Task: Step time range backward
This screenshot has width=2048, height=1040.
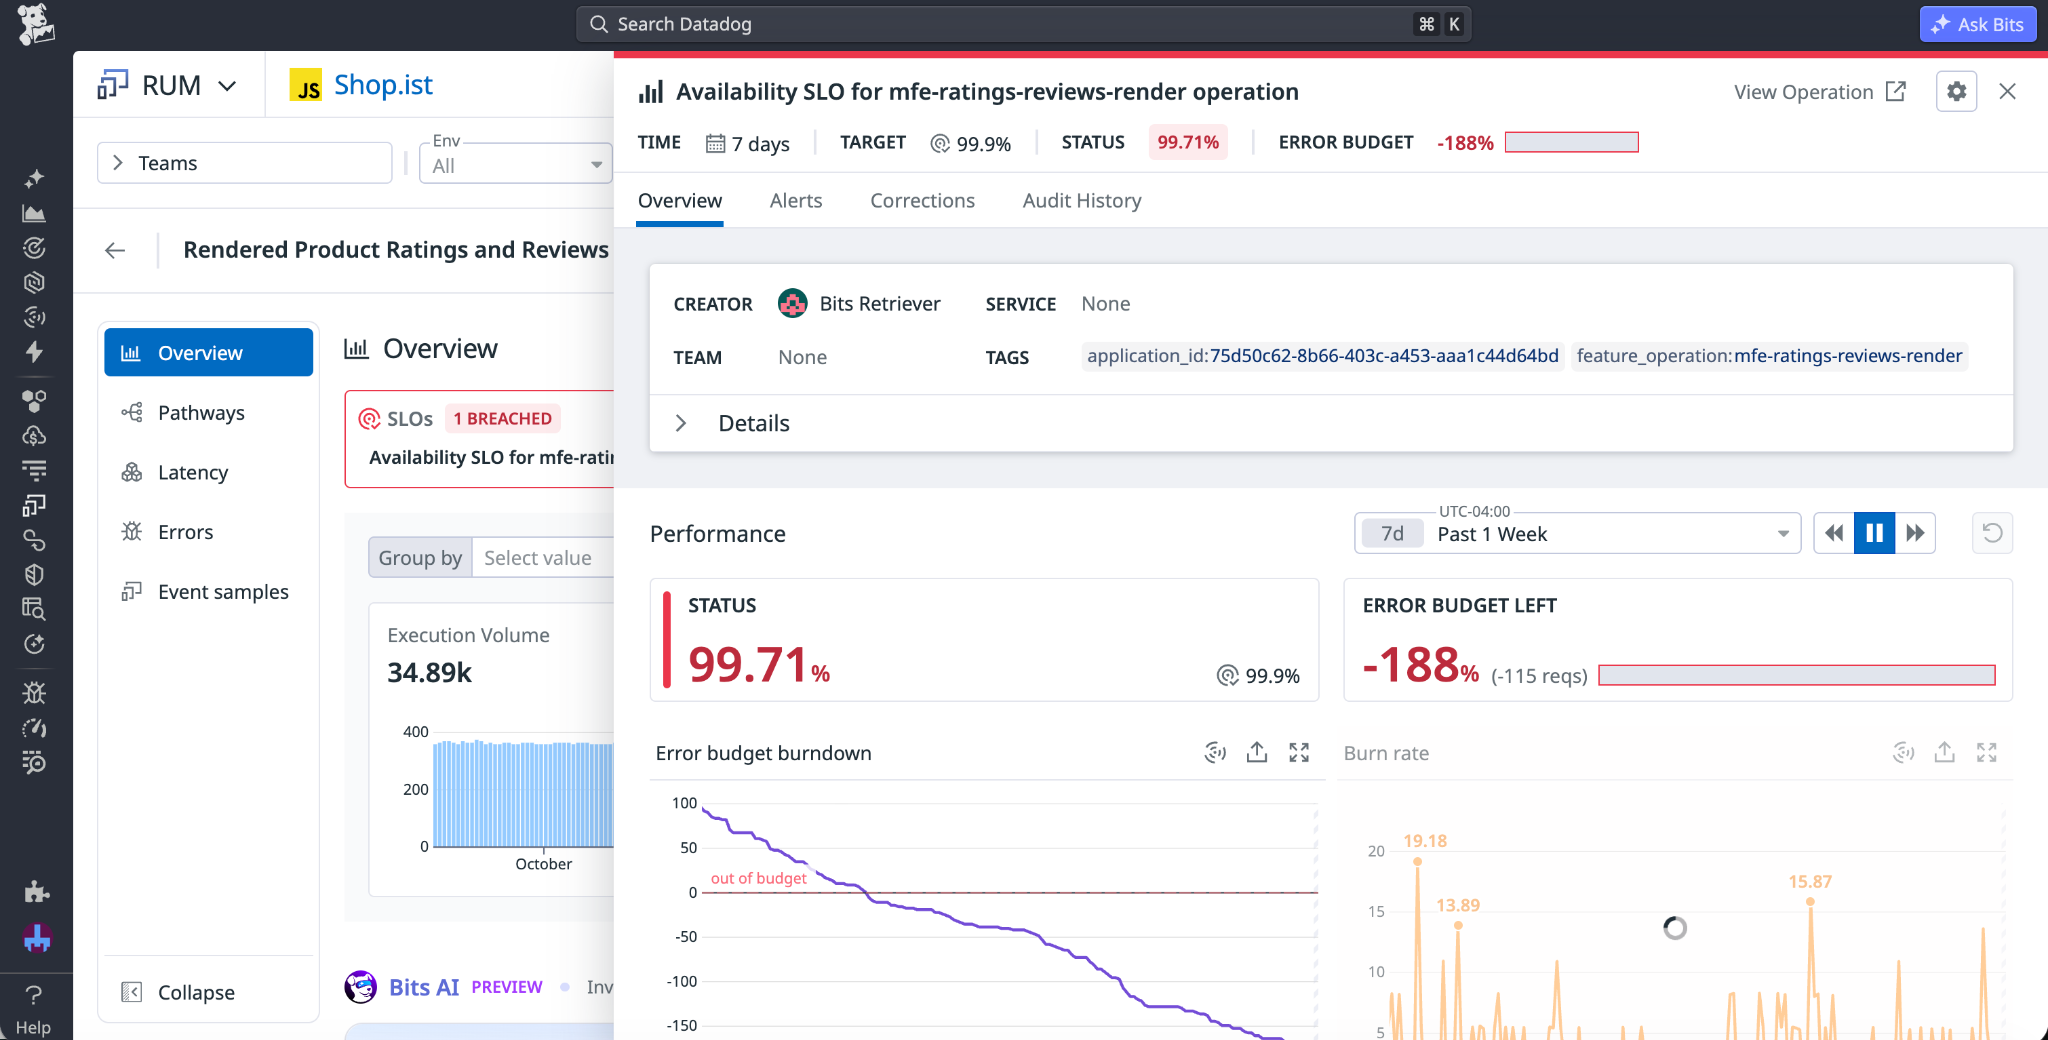Action: (x=1834, y=533)
